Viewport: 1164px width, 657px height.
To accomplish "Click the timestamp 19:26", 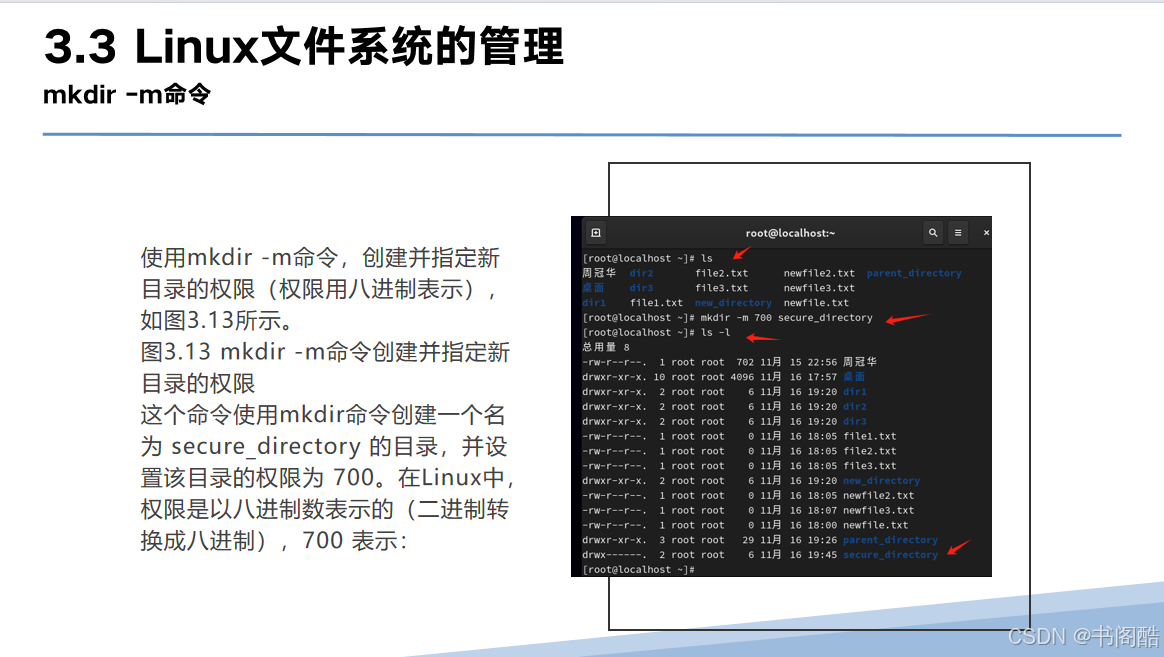I will pos(822,540).
